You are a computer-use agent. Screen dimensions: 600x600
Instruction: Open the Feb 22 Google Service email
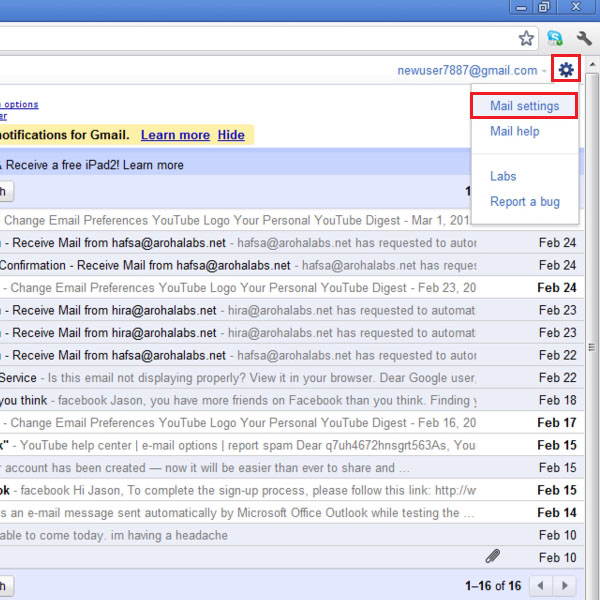[x=292, y=378]
